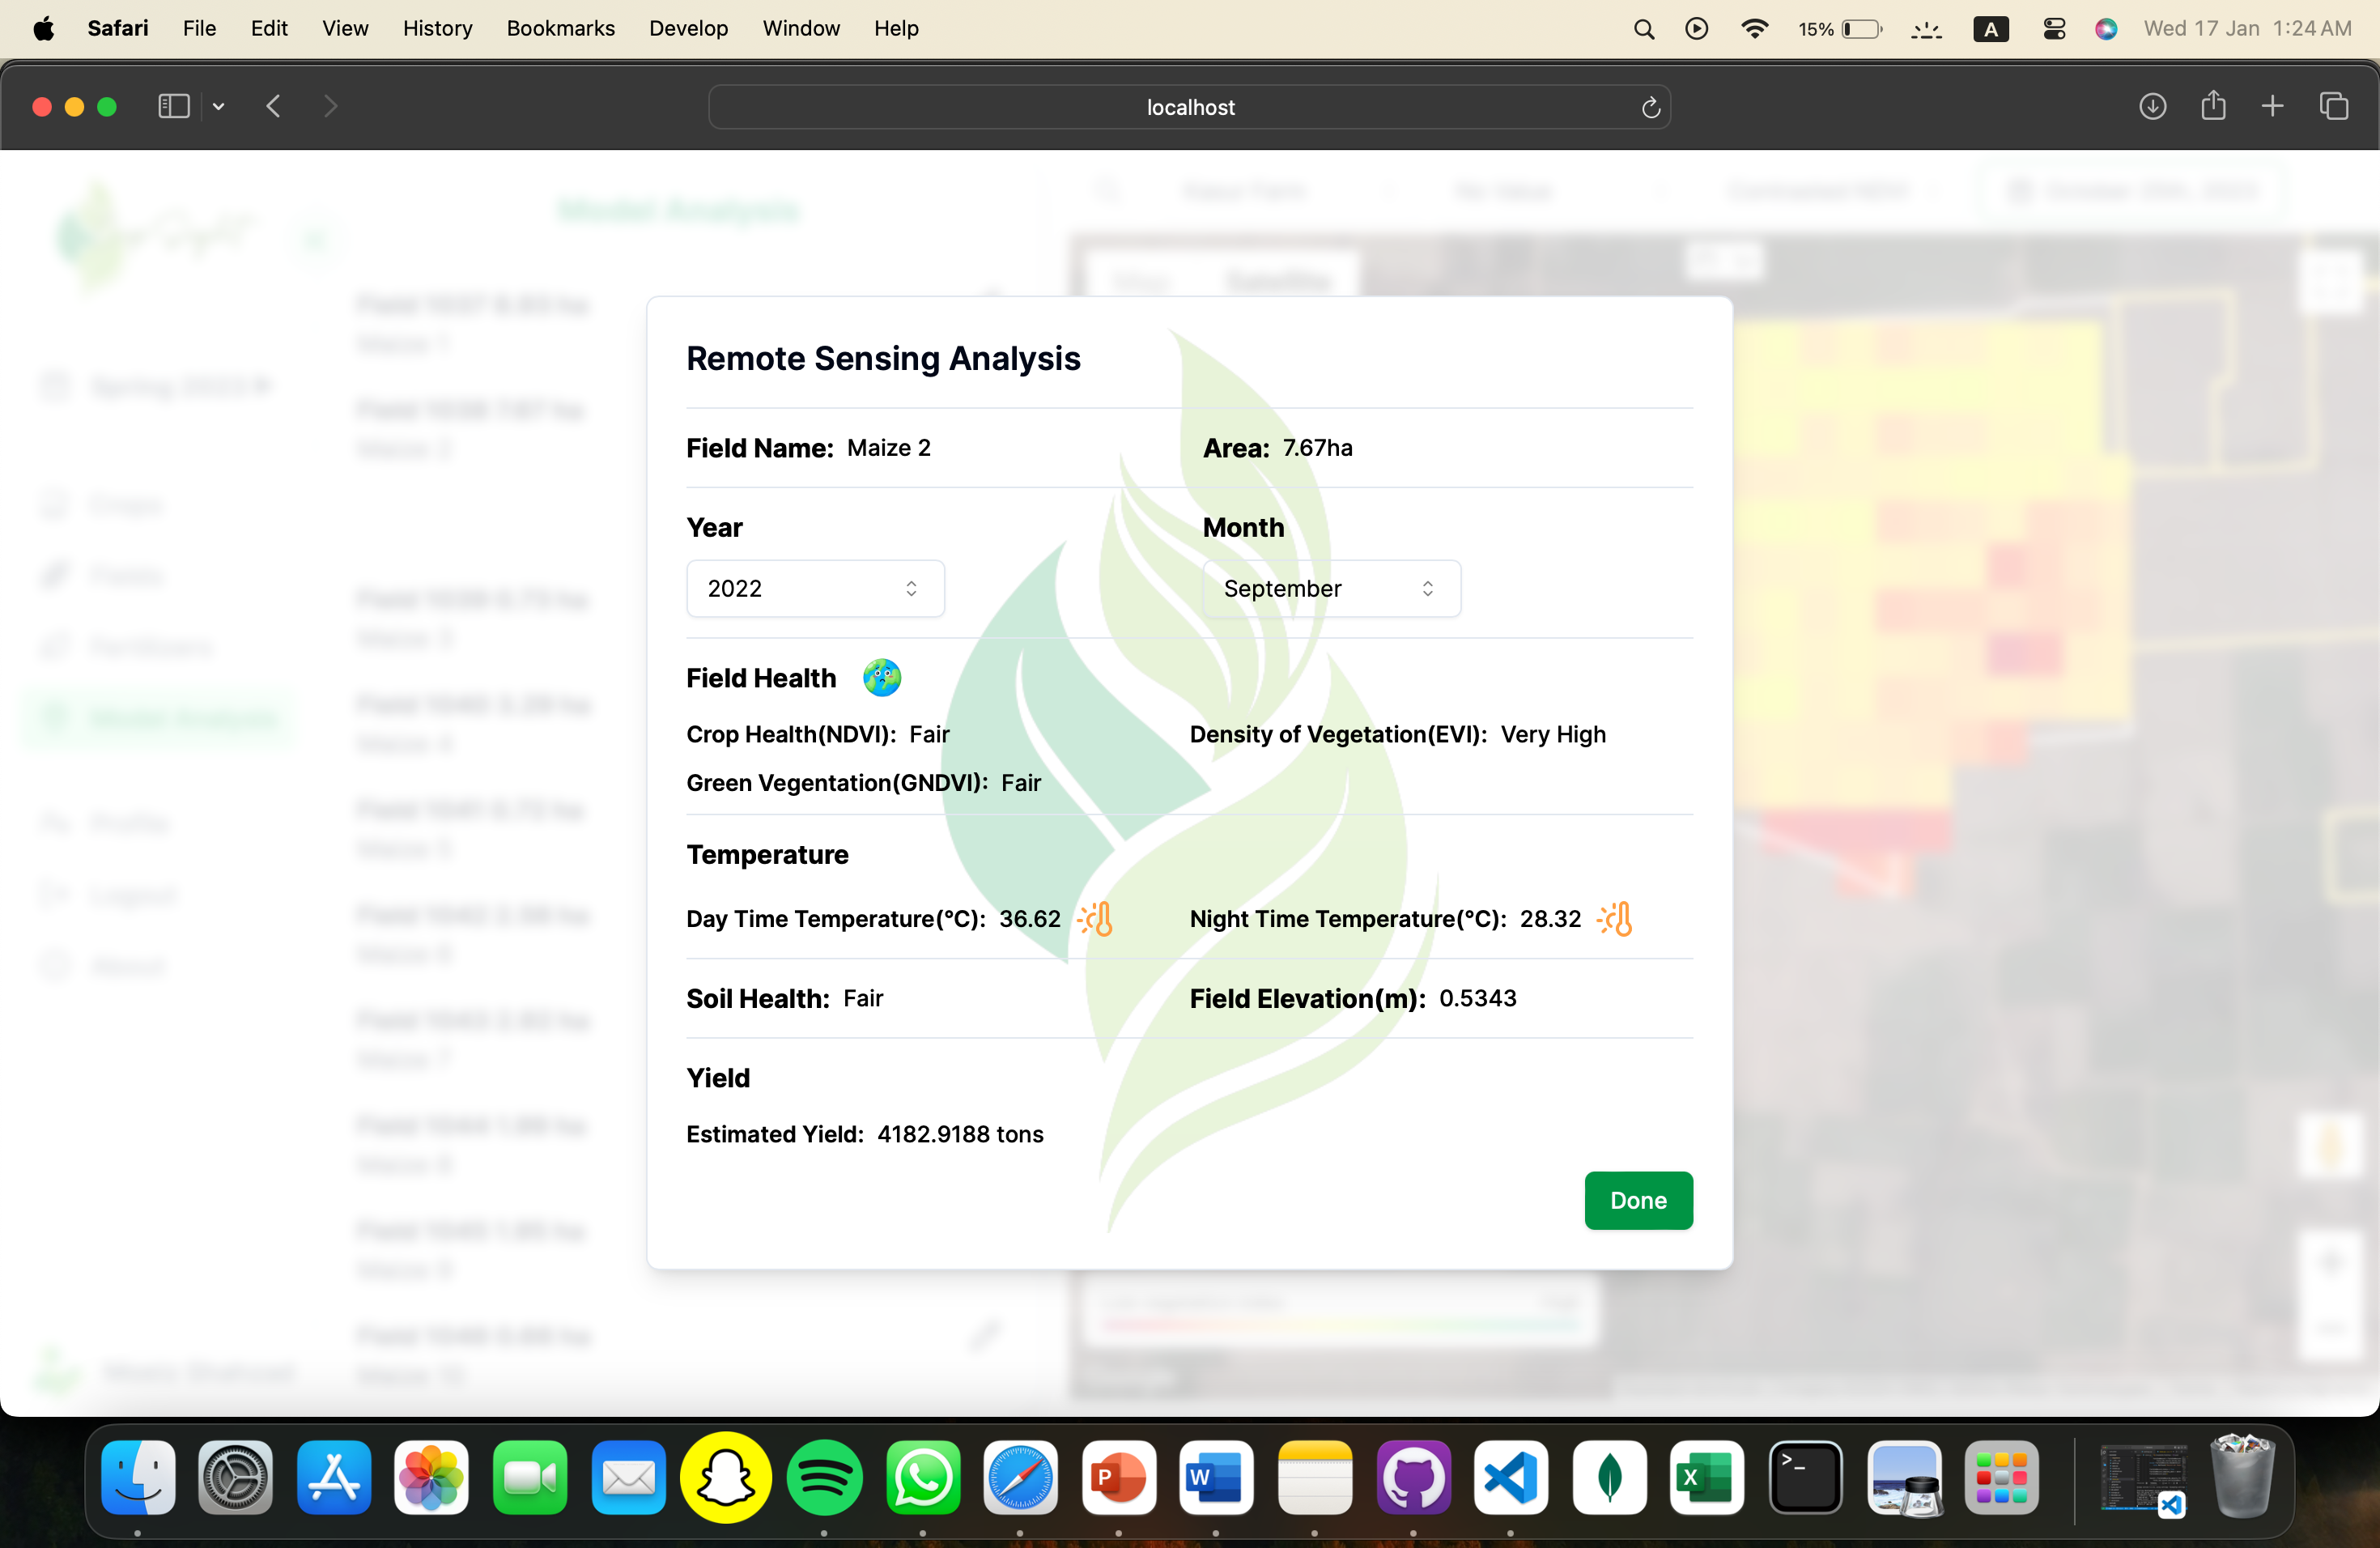The width and height of the screenshot is (2380, 1548).
Task: Click the Spotlight search icon in menu bar
Action: tap(1643, 28)
